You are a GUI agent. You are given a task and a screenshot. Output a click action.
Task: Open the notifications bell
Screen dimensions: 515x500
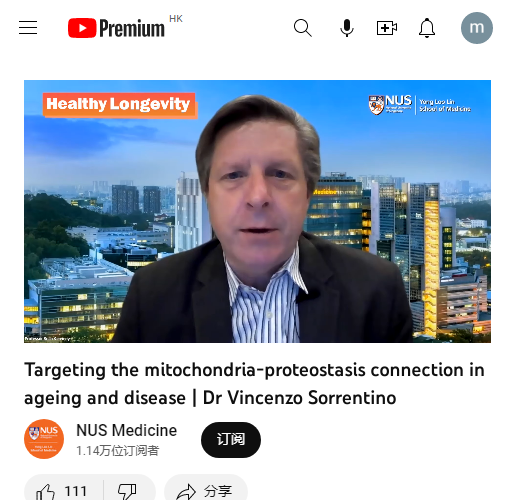pos(427,28)
